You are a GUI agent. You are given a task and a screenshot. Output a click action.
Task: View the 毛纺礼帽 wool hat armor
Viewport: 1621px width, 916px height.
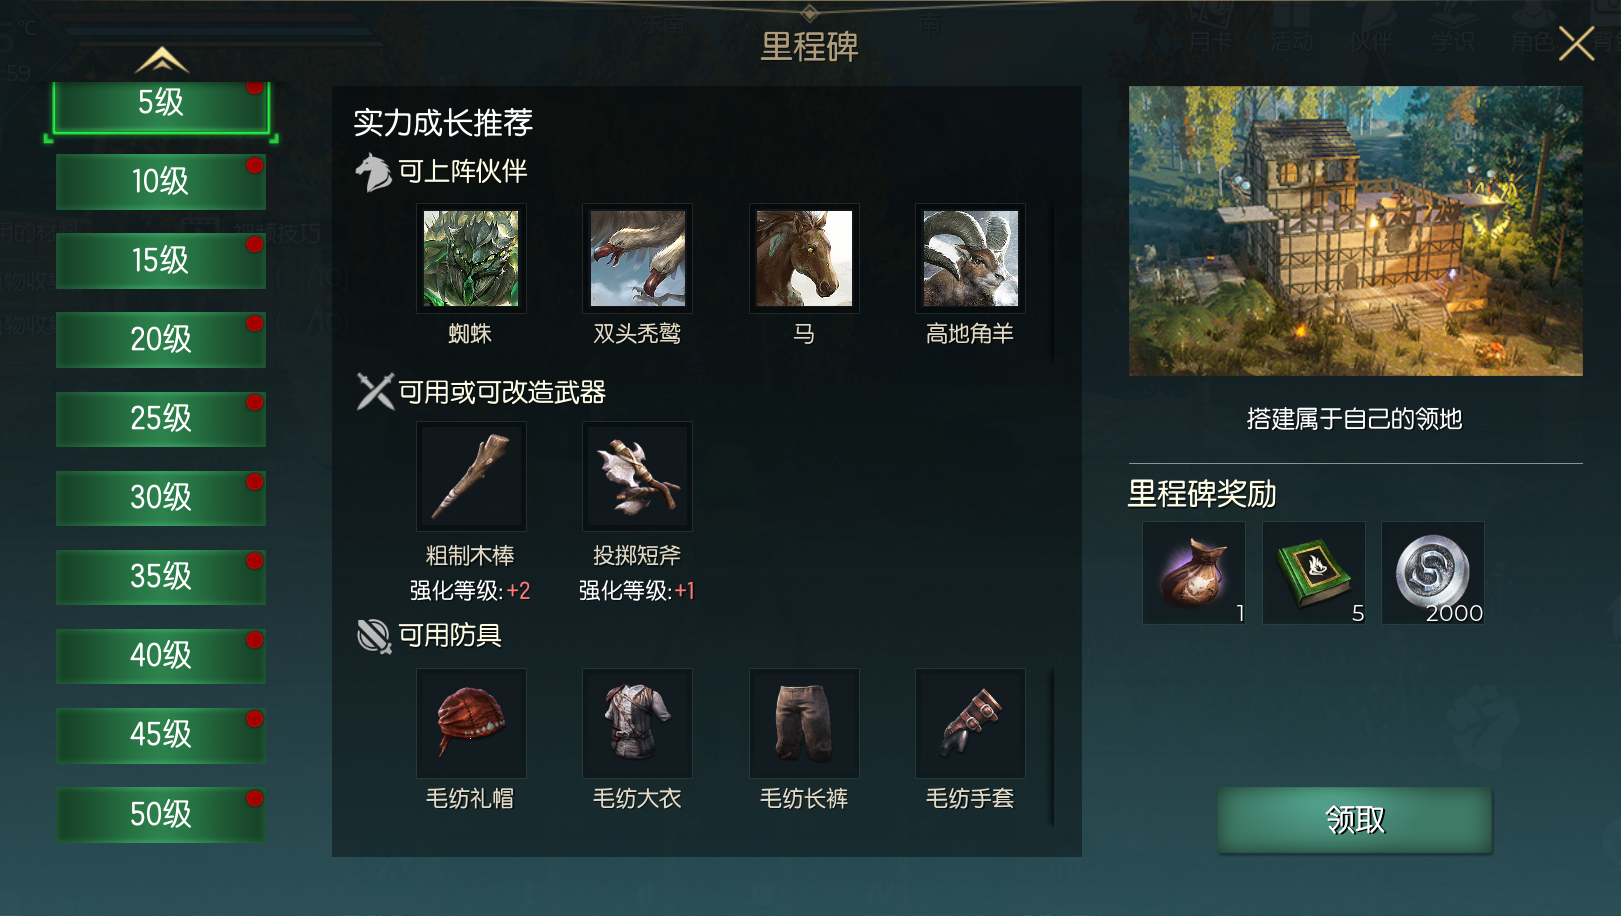pyautogui.click(x=471, y=723)
